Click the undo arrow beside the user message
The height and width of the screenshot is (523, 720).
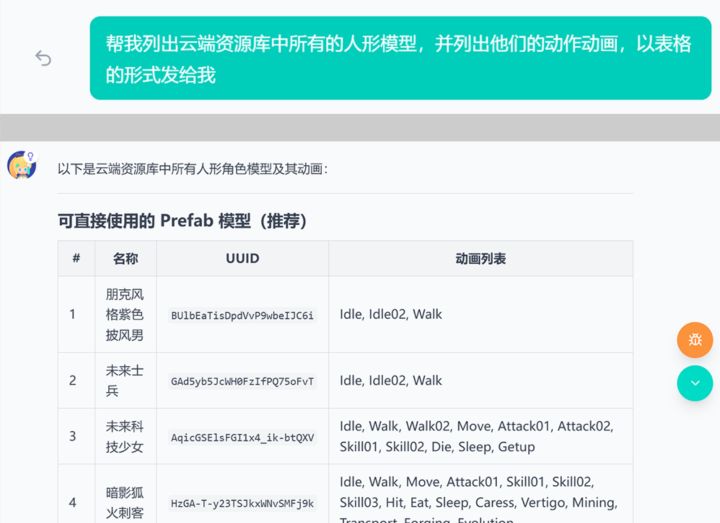[43, 58]
